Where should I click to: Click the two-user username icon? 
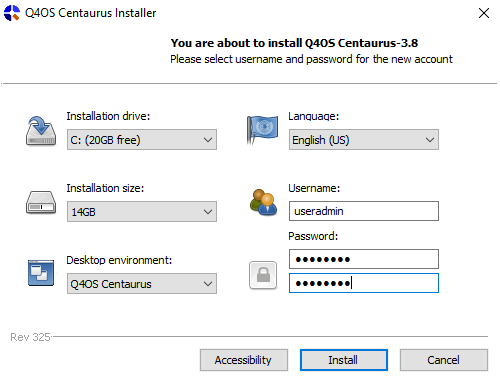tap(263, 202)
